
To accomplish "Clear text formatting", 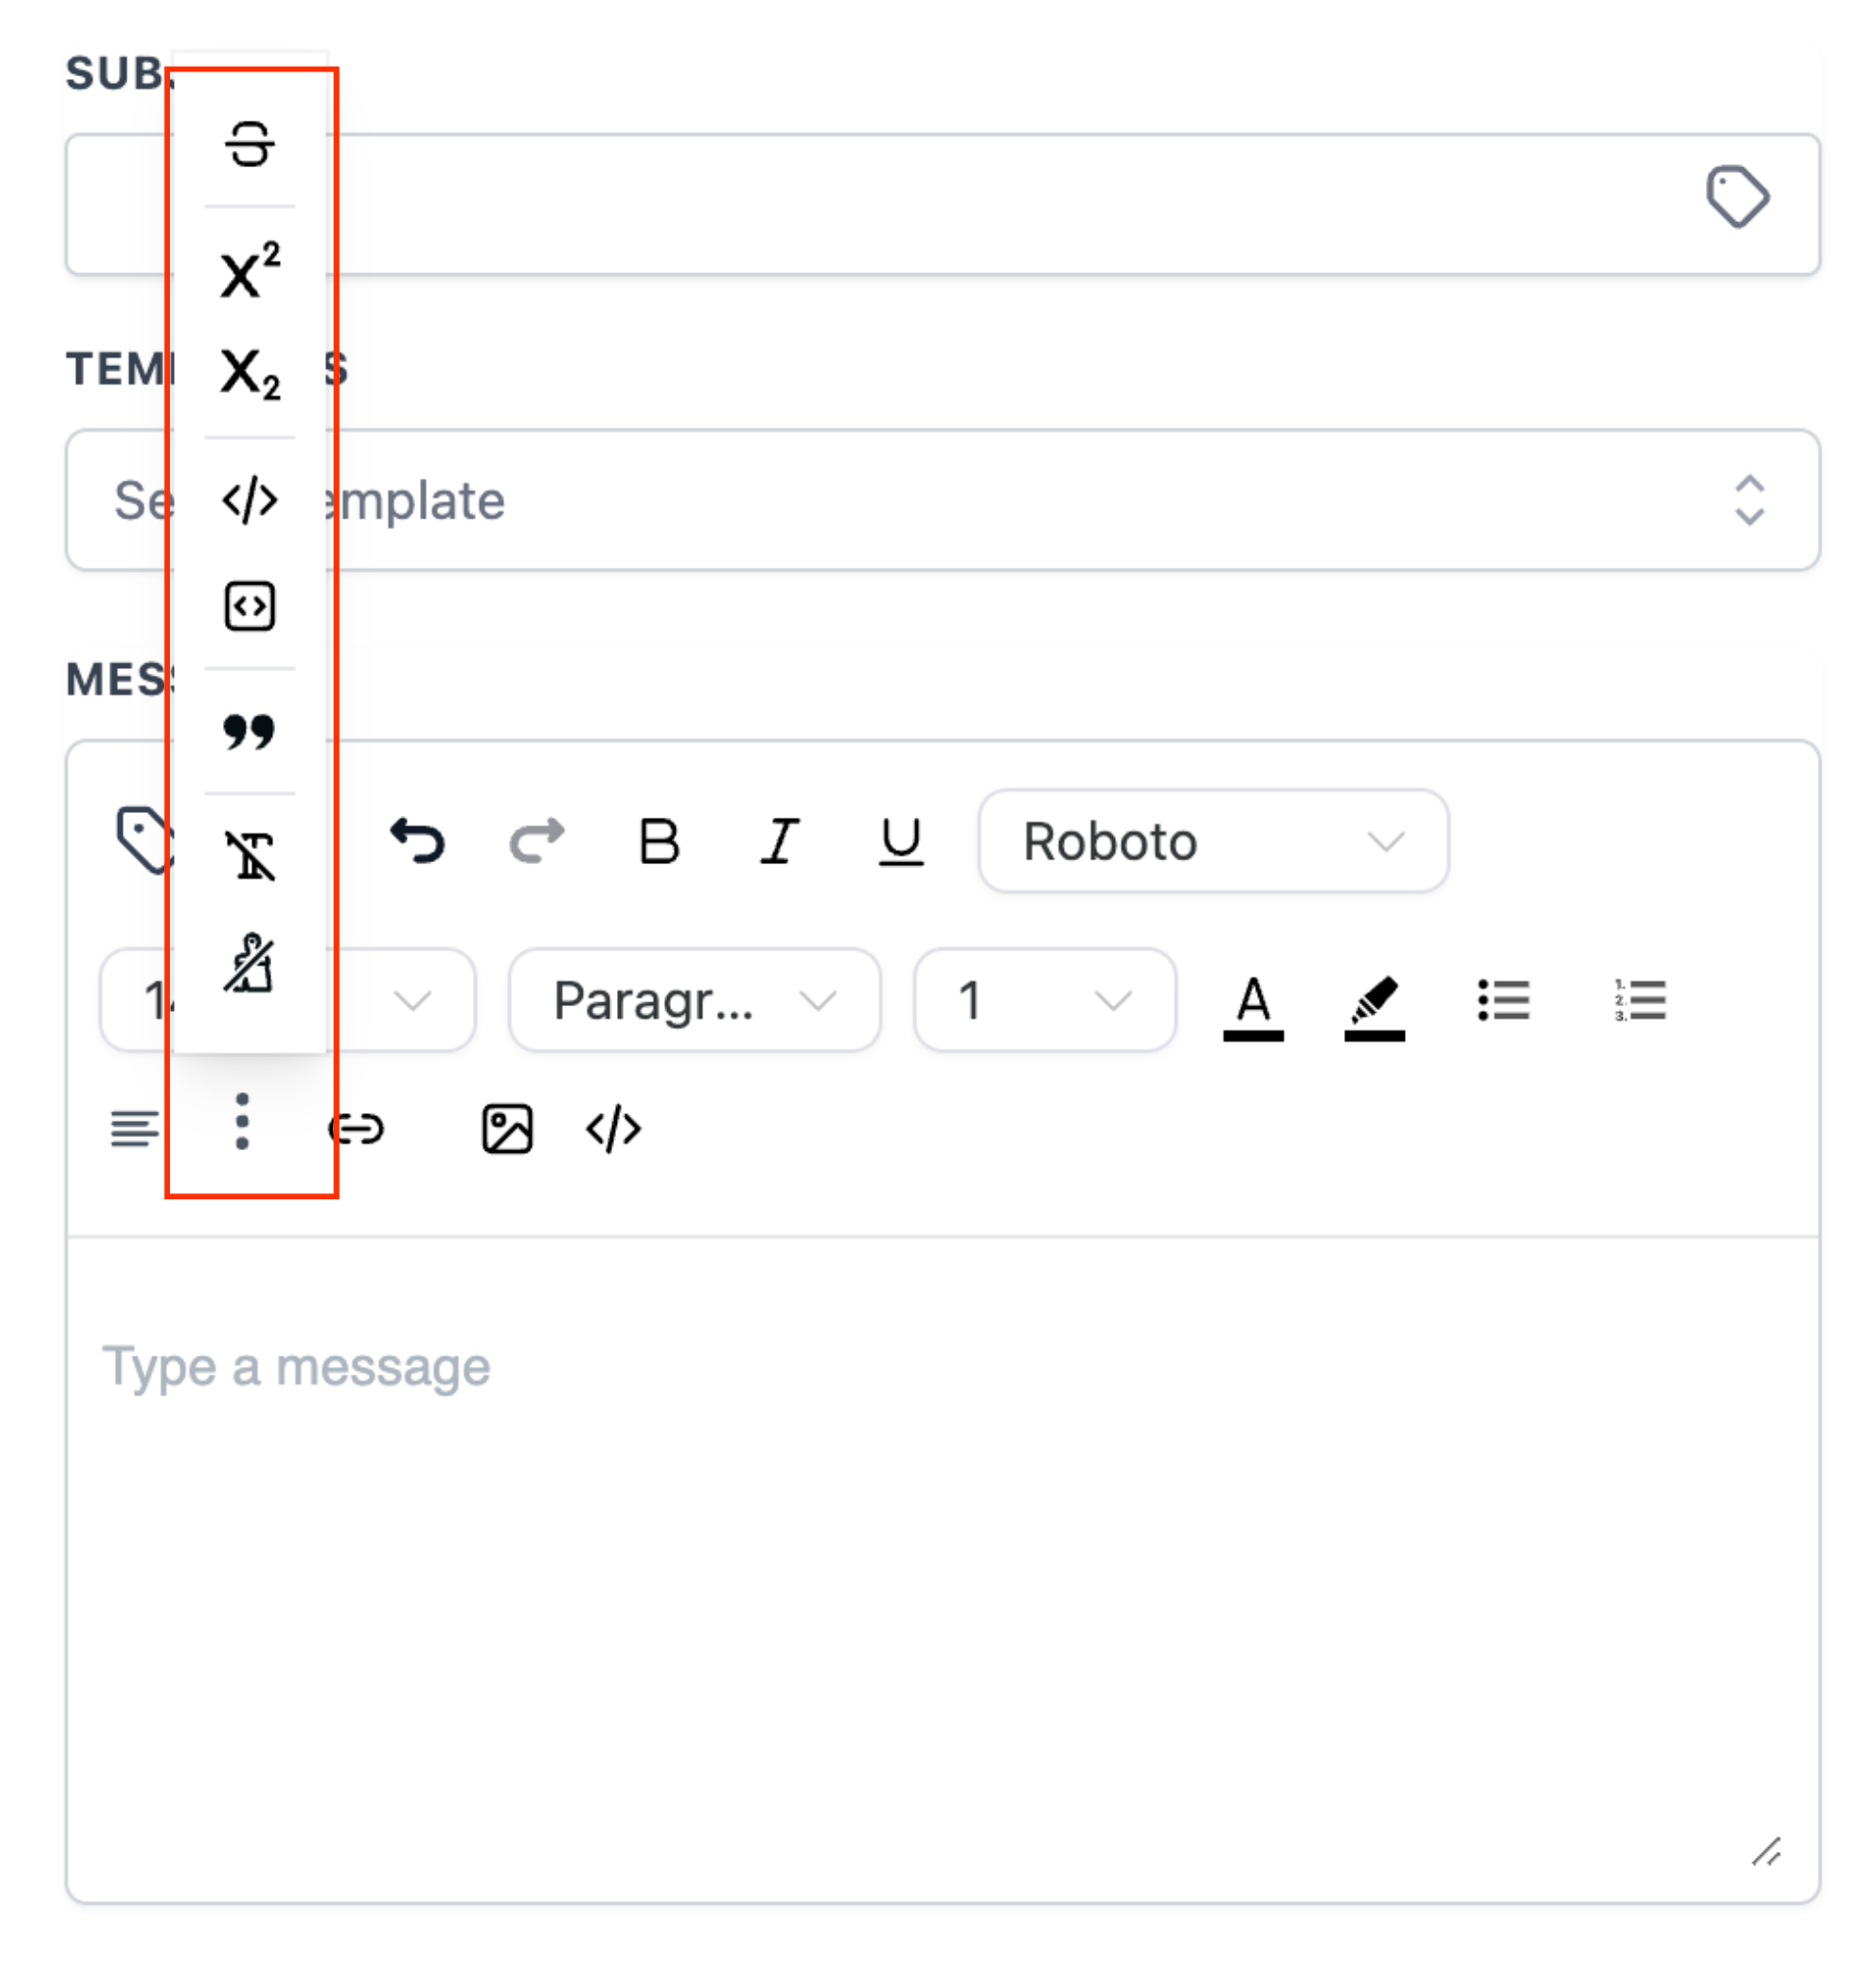I will (249, 856).
